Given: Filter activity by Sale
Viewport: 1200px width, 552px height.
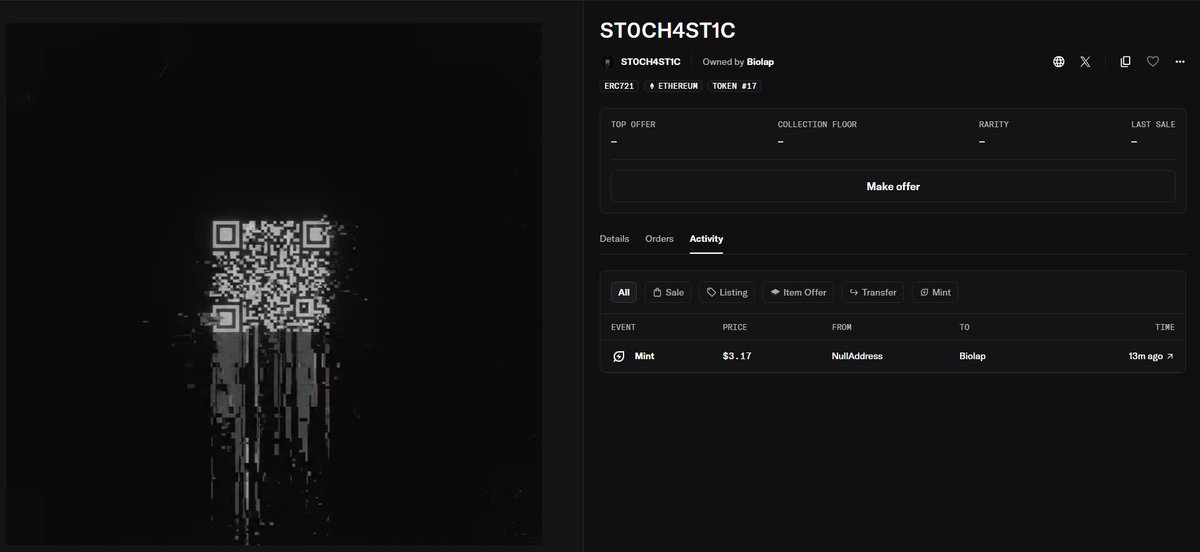Looking at the screenshot, I should [x=667, y=292].
